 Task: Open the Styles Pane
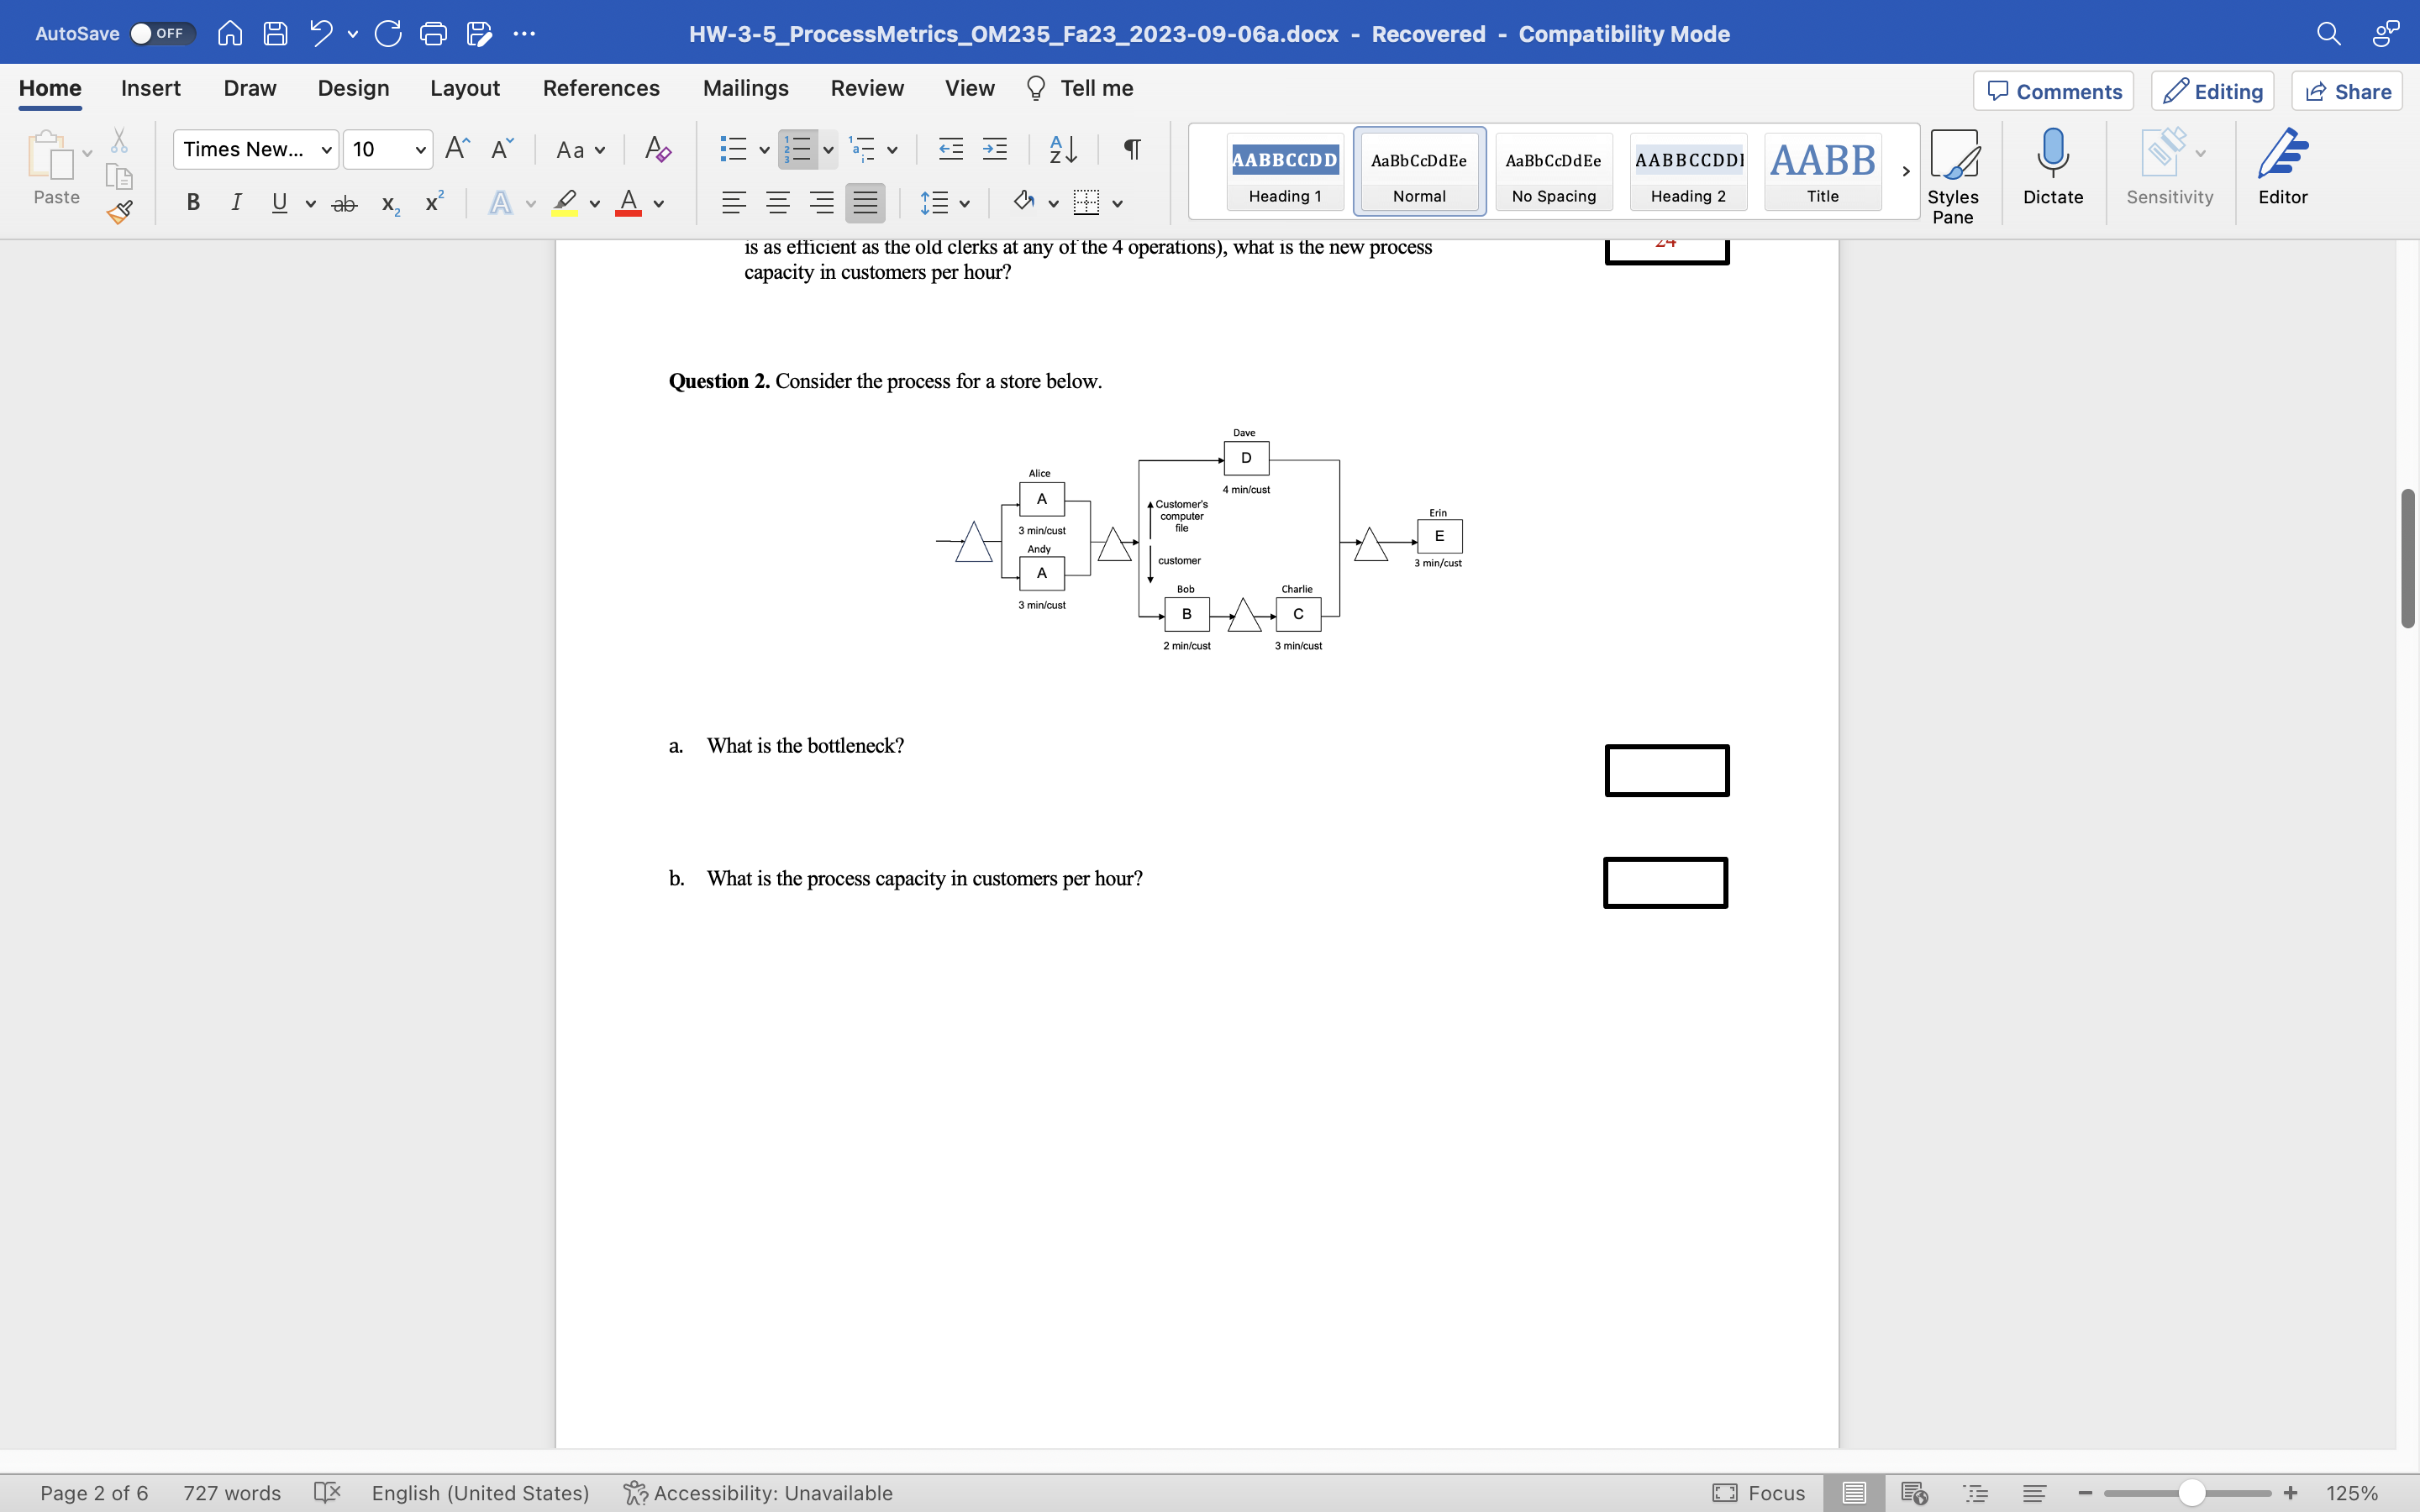(x=1953, y=168)
